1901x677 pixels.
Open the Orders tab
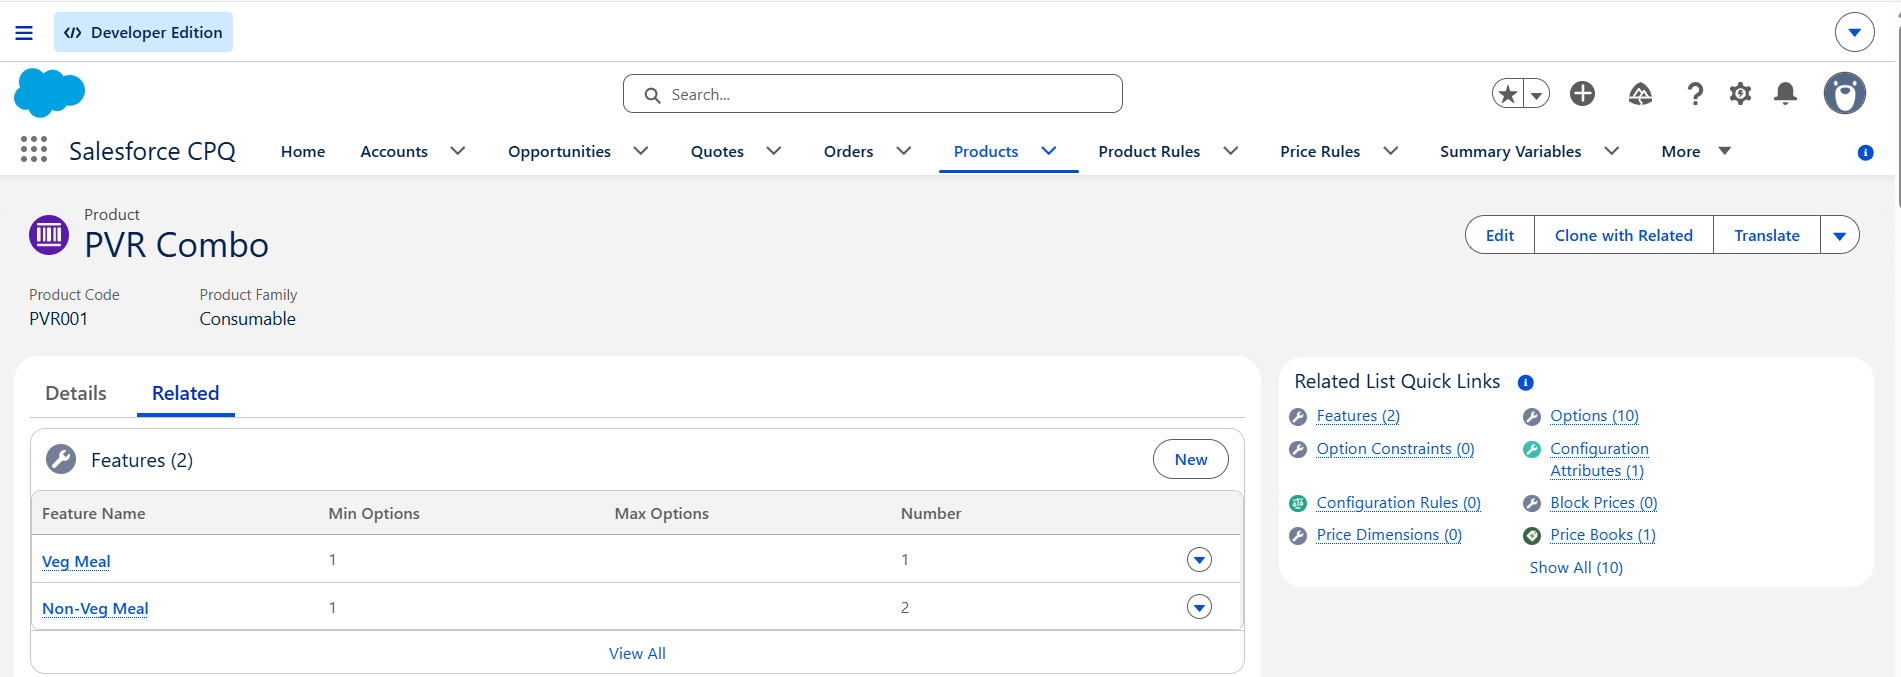coord(849,151)
